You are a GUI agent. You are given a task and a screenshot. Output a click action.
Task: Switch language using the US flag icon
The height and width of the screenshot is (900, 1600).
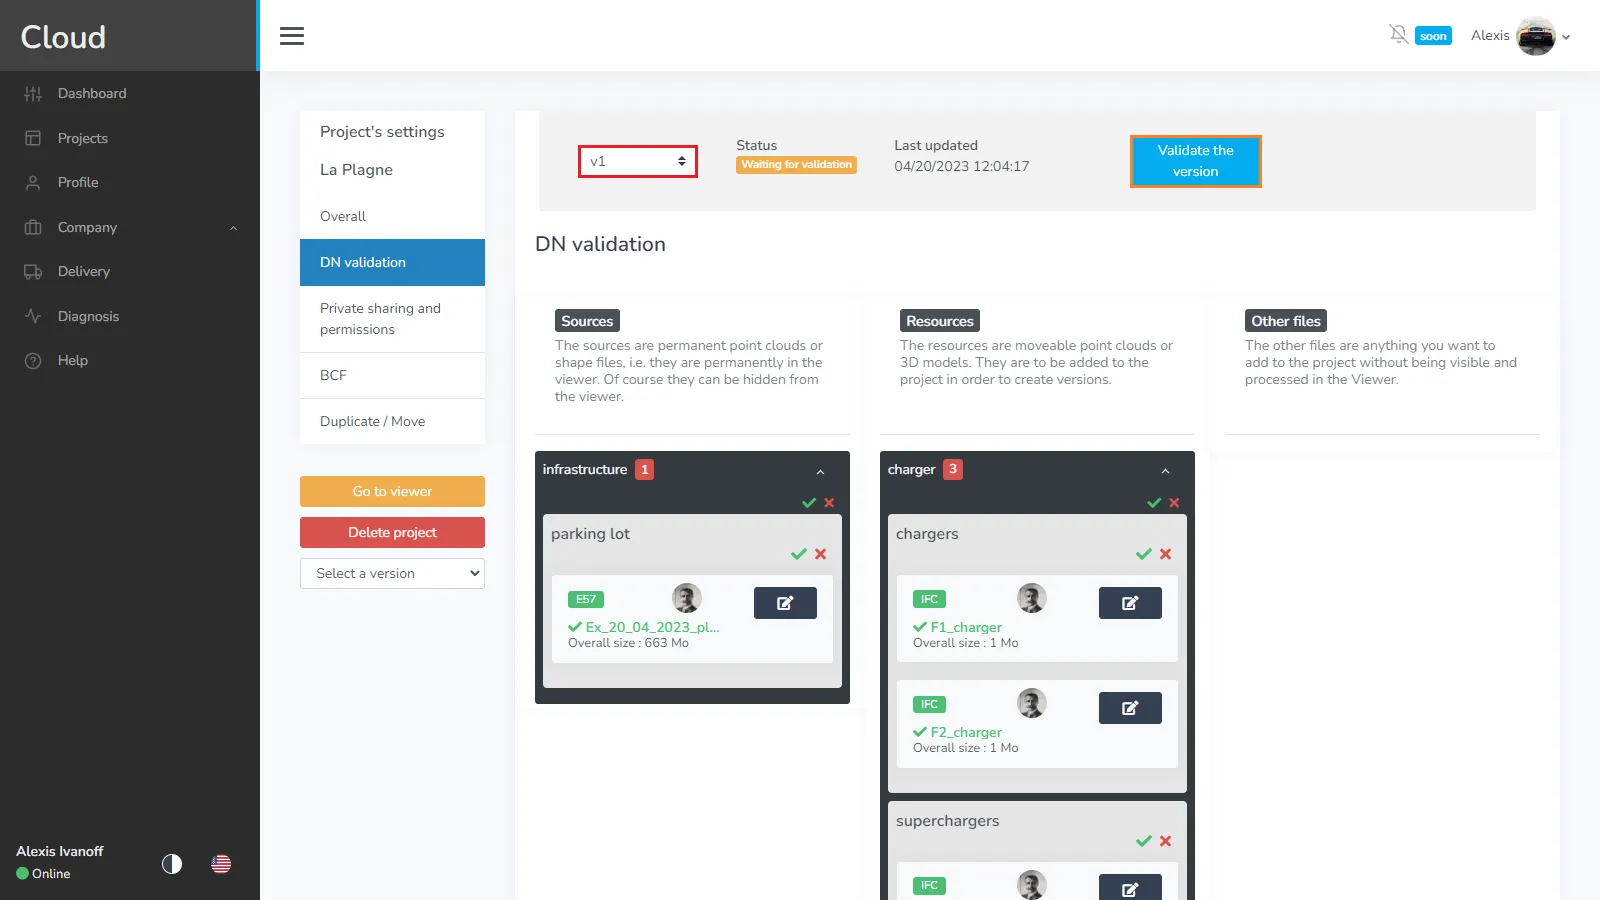coord(221,864)
